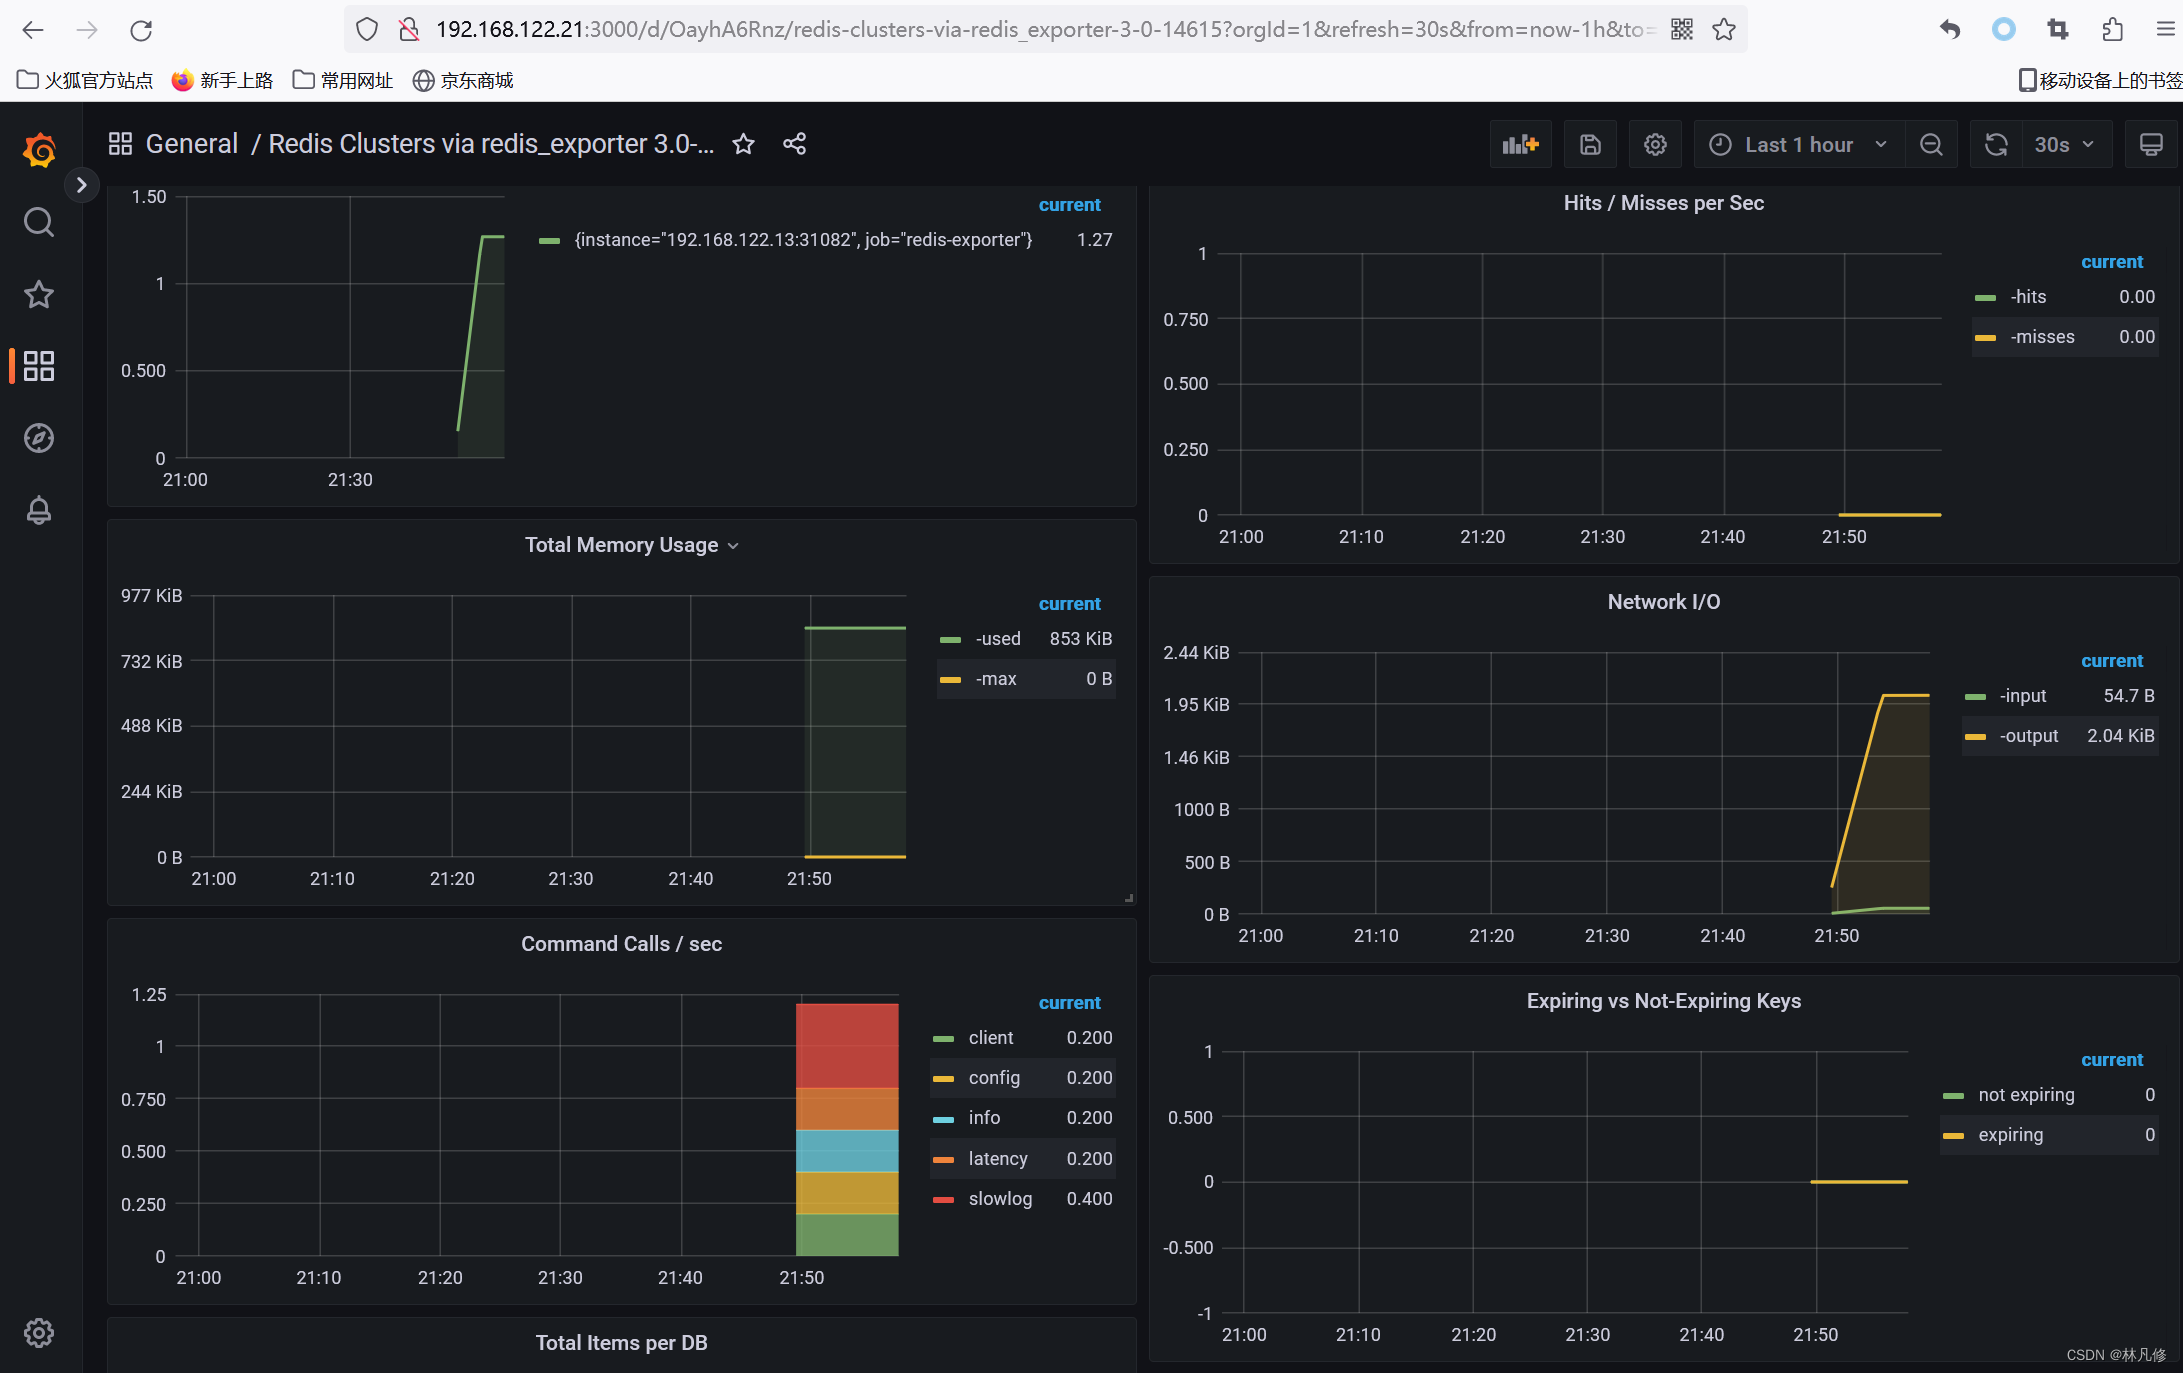2183x1373 pixels.
Task: Click the resize handle of Total Memory Usage panel
Action: coord(1129,898)
